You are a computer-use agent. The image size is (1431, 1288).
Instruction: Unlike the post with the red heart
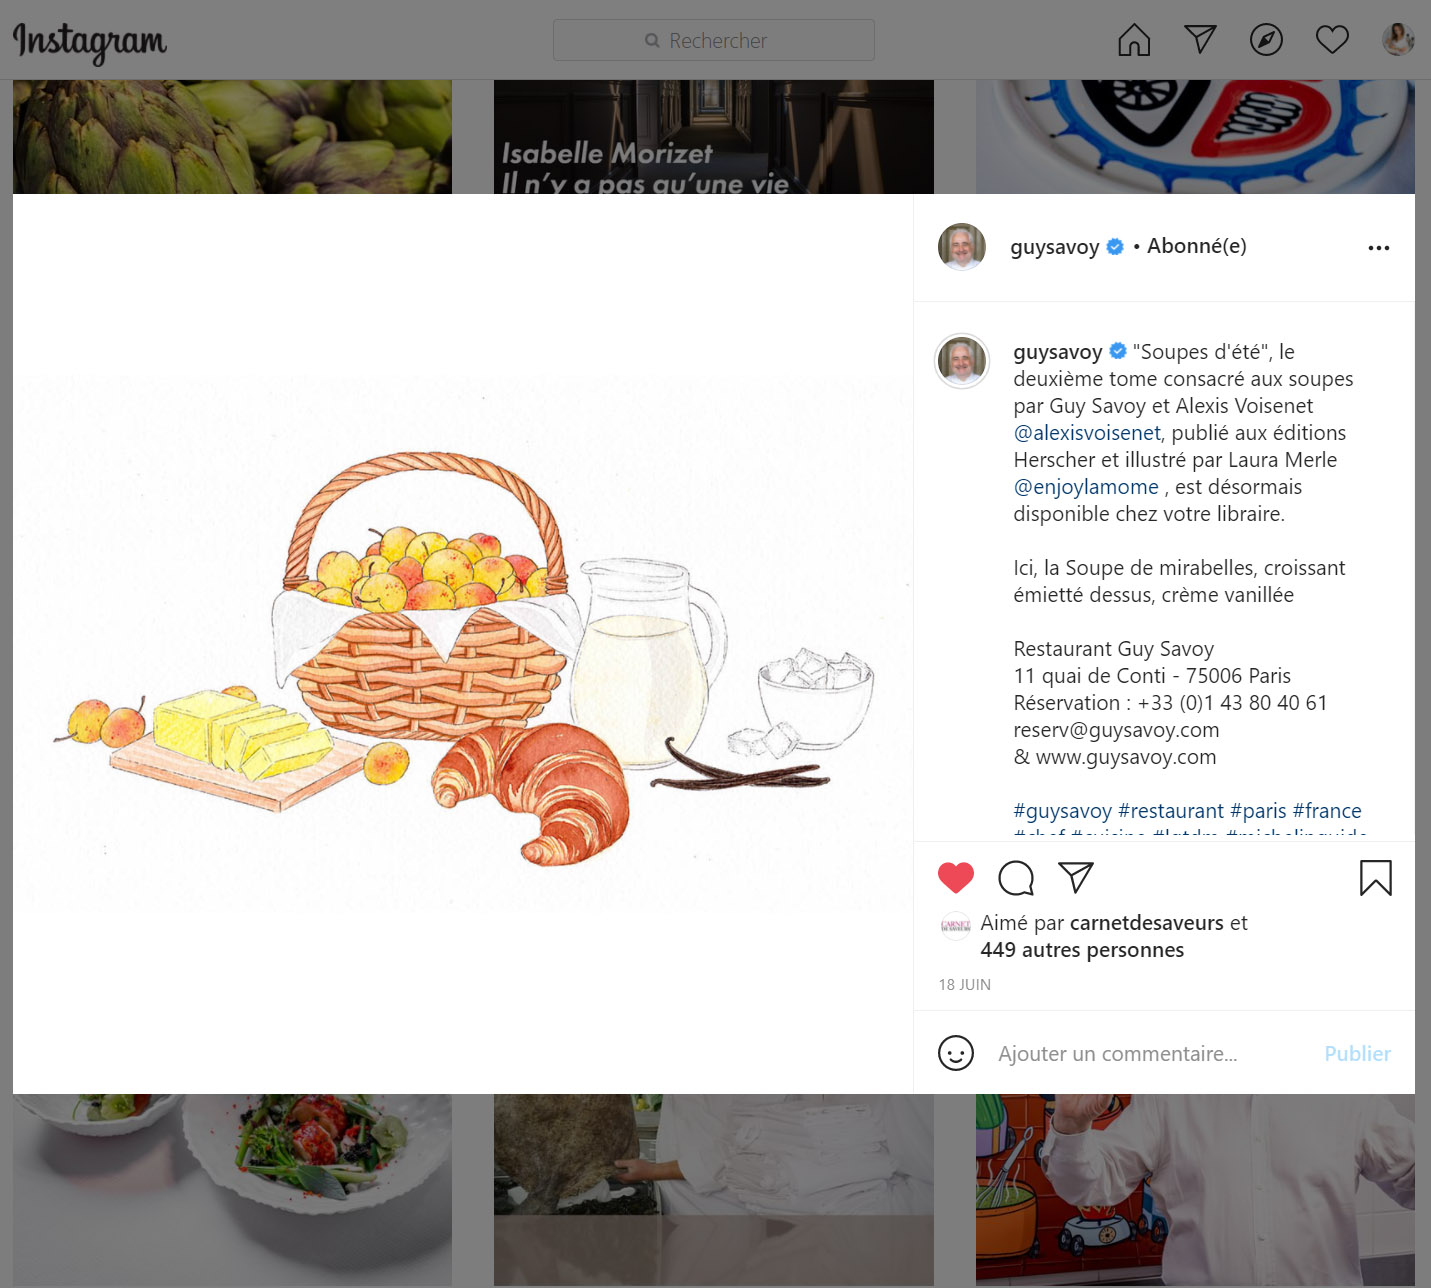pos(956,877)
